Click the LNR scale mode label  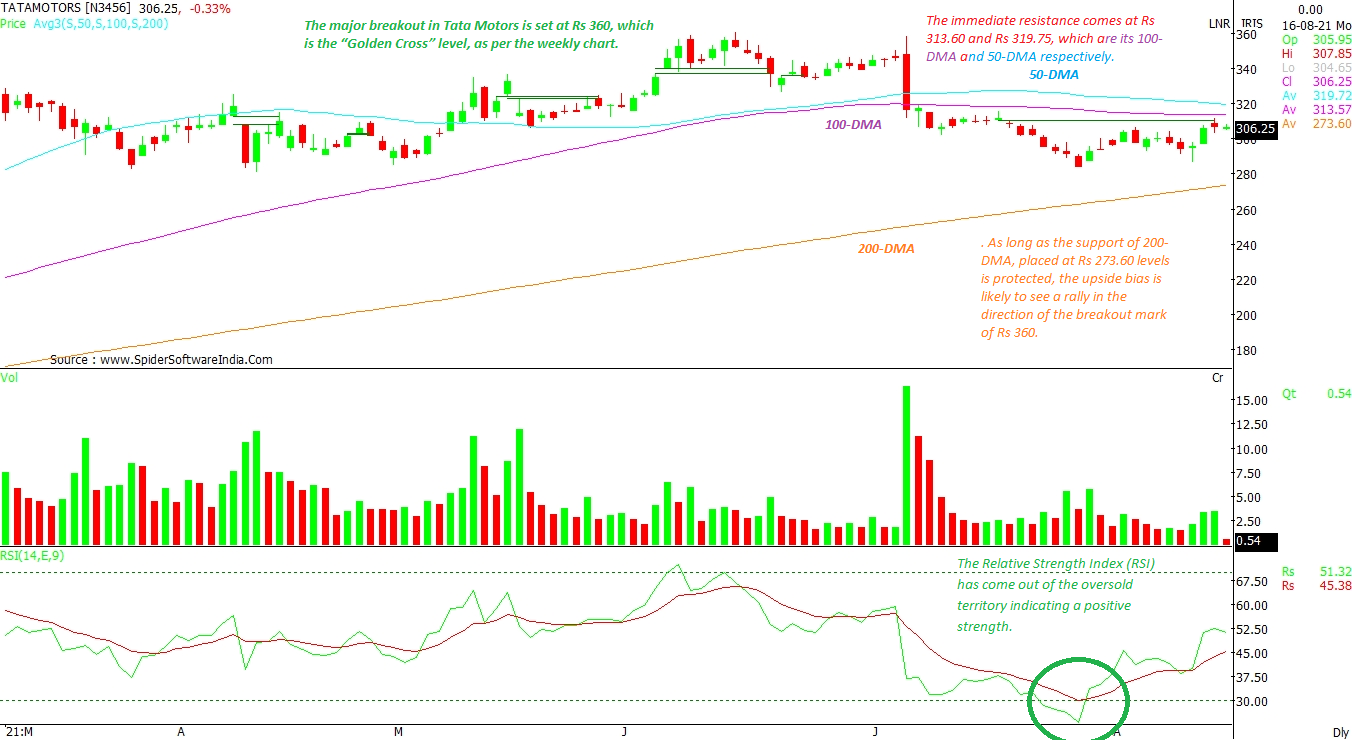[x=1219, y=23]
